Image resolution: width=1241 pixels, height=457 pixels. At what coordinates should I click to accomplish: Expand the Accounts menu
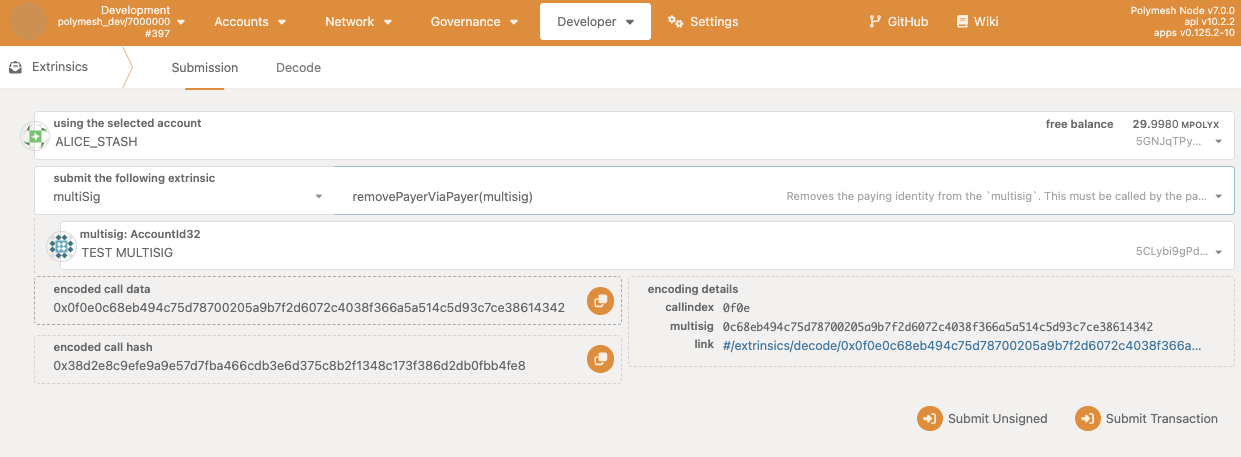[x=250, y=22]
